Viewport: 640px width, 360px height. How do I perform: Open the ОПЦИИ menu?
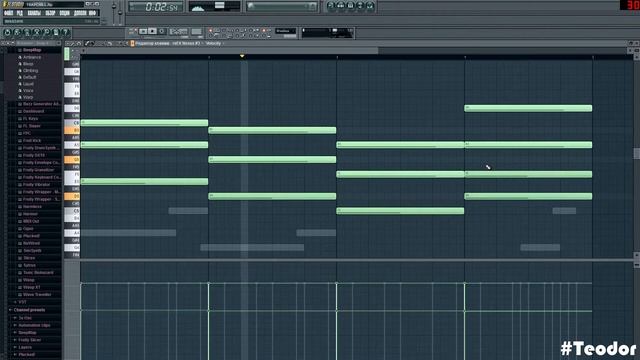tap(64, 13)
